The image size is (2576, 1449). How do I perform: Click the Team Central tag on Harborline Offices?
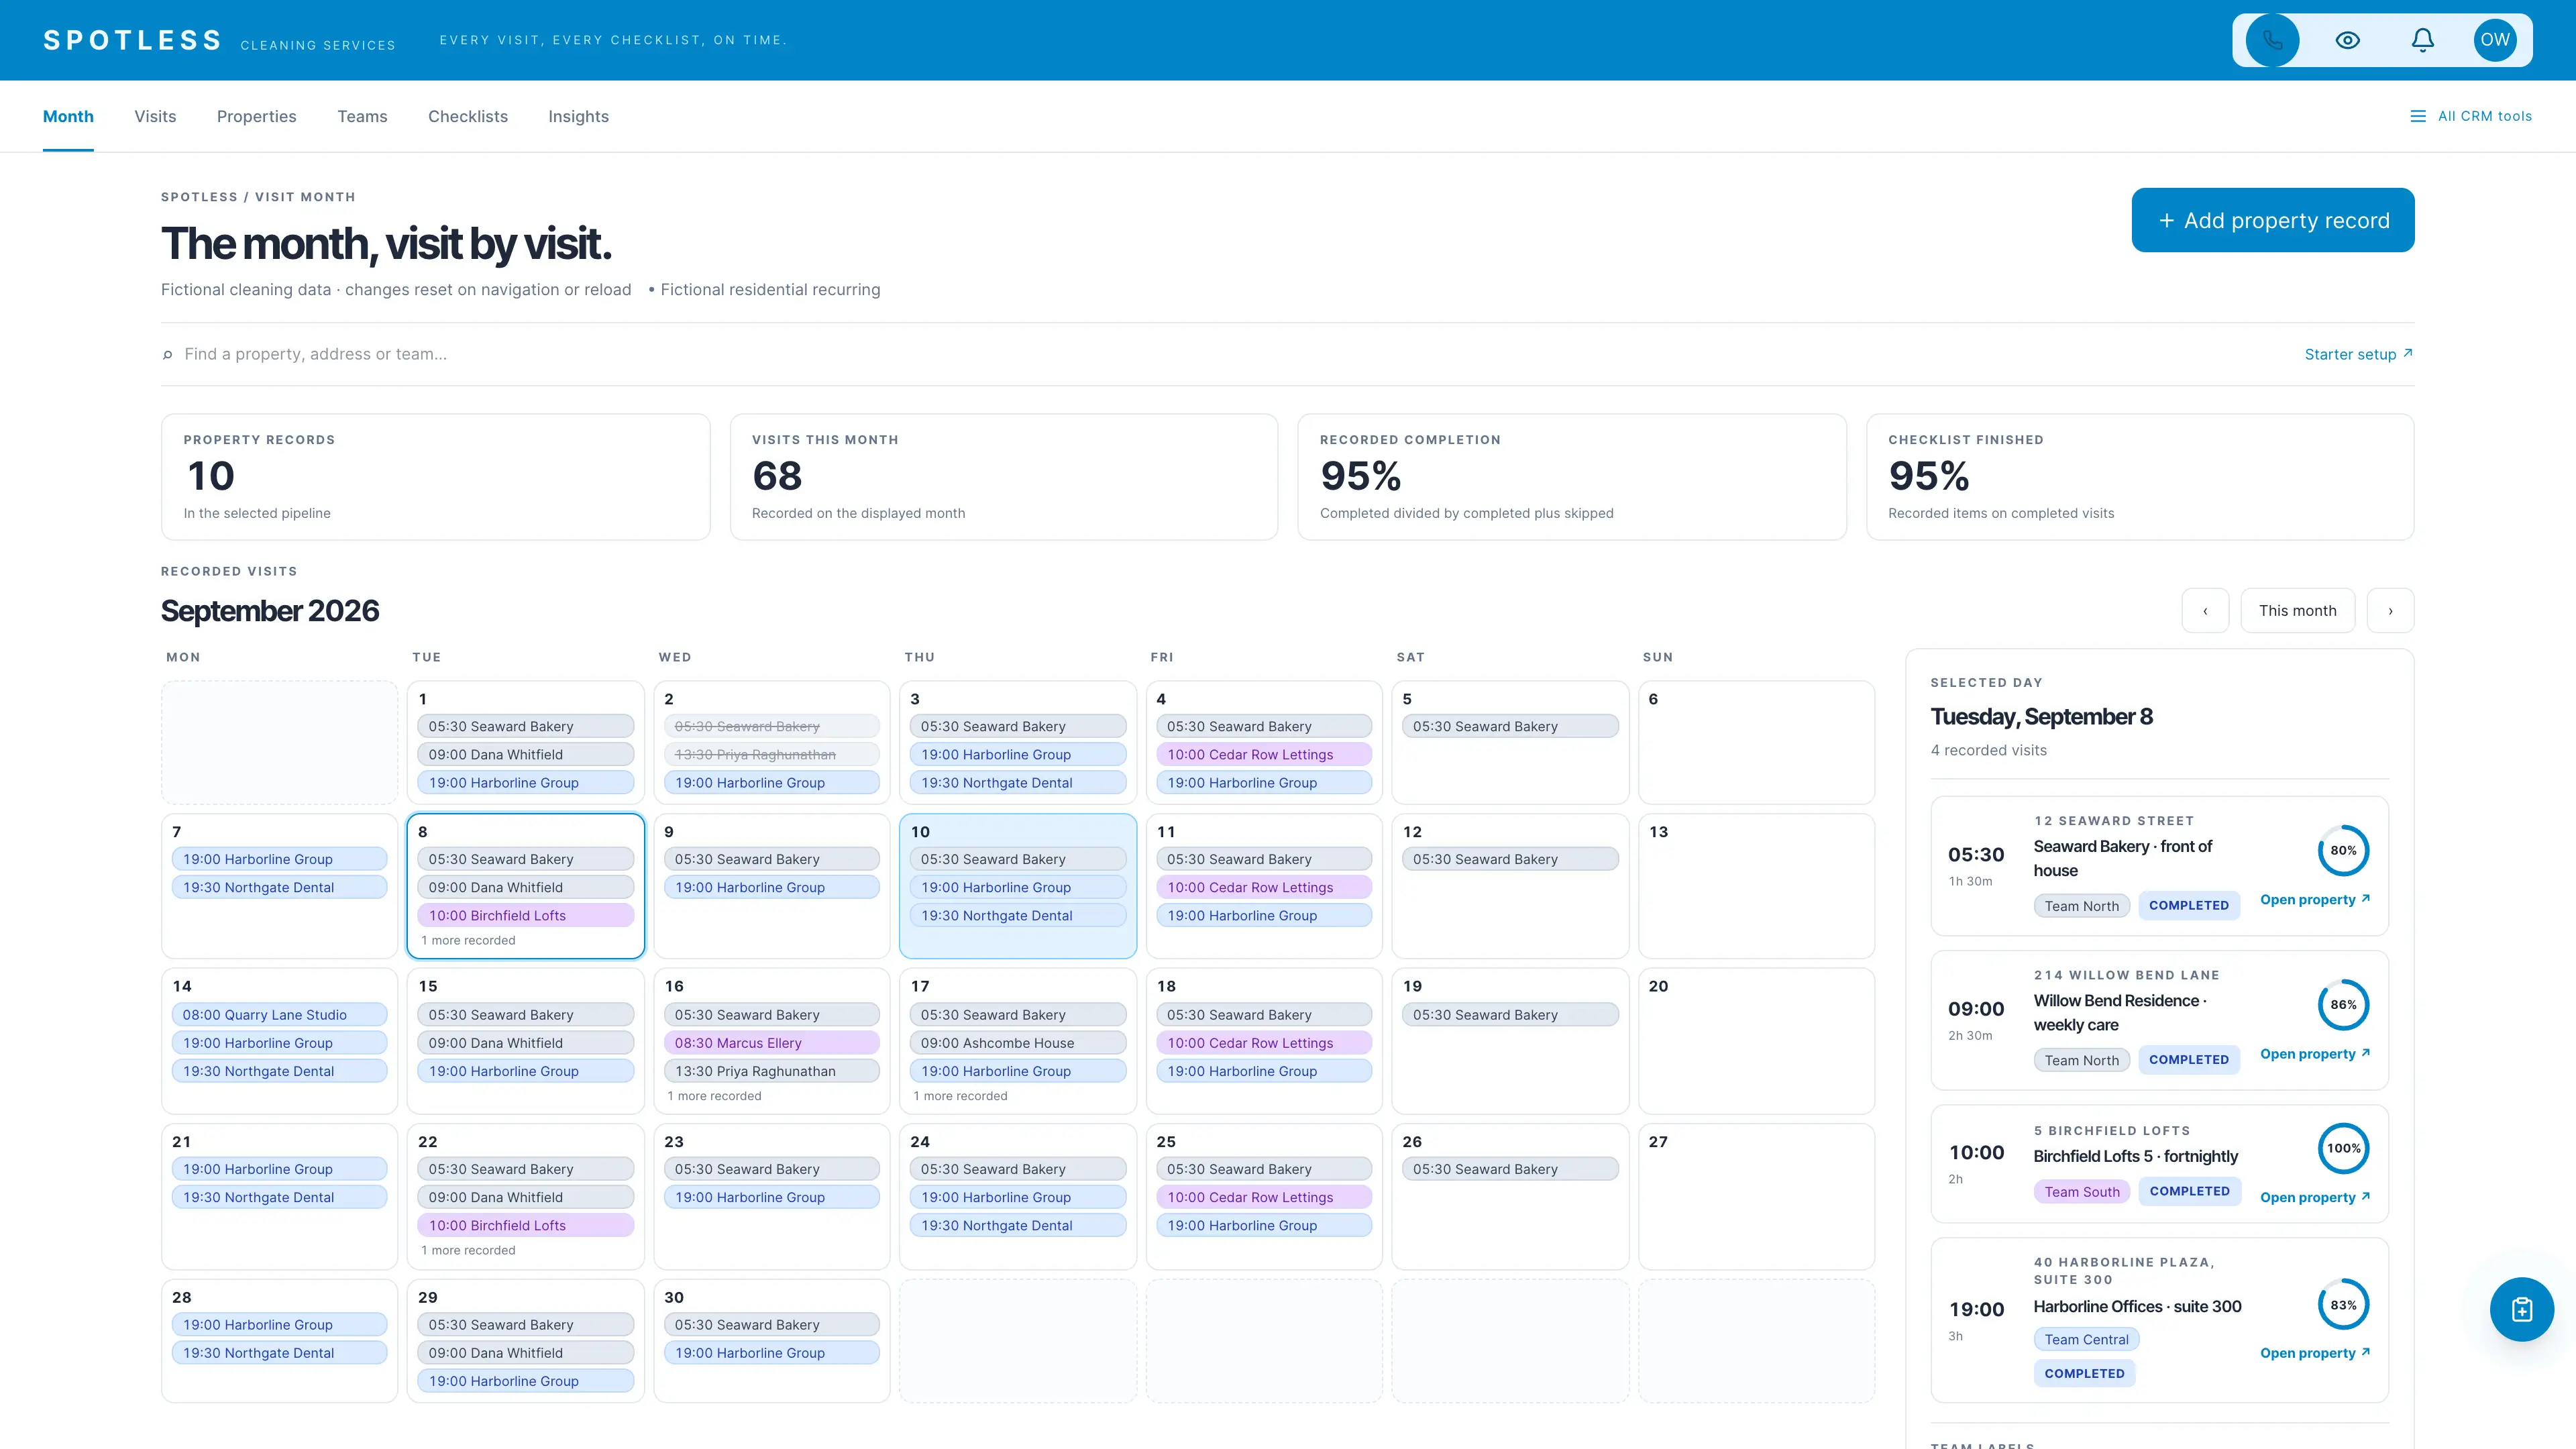coord(2086,1339)
